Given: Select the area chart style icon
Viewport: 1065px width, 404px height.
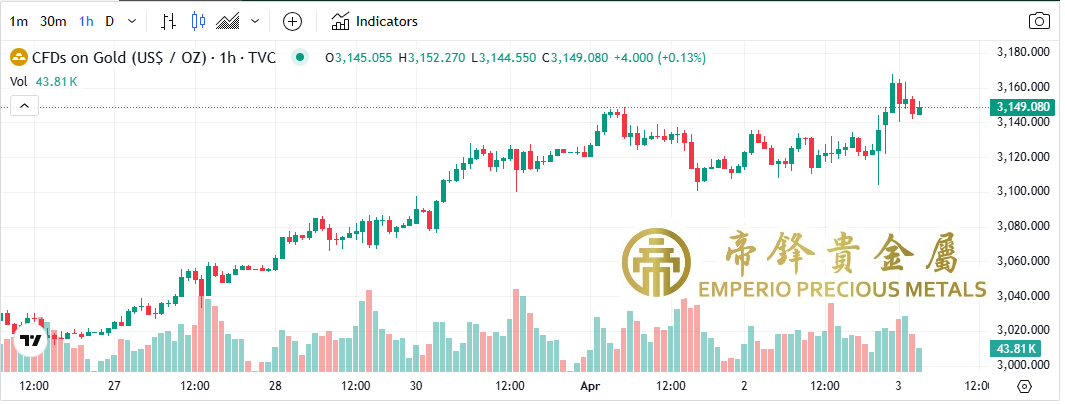Looking at the screenshot, I should (x=229, y=22).
